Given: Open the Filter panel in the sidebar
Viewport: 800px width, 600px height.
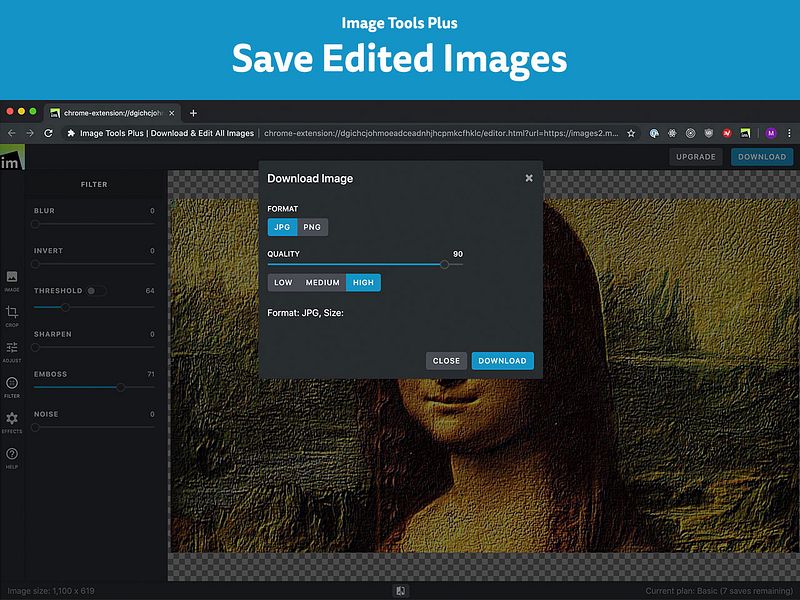Looking at the screenshot, I should 12,387.
